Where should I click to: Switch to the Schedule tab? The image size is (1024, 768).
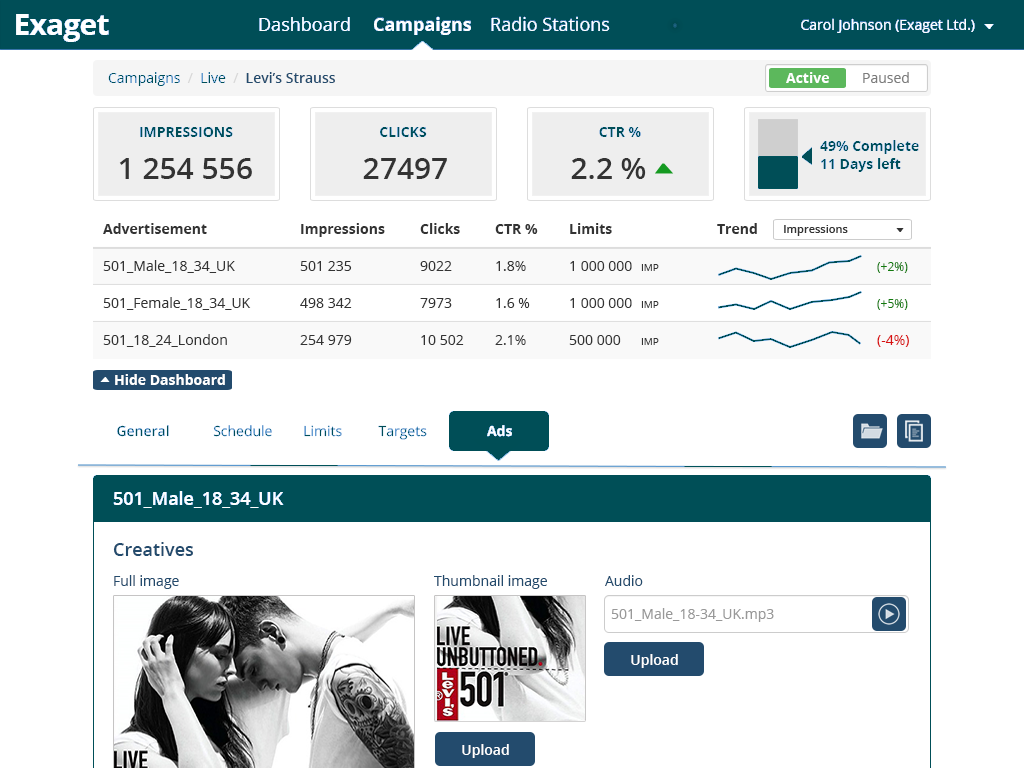[242, 431]
